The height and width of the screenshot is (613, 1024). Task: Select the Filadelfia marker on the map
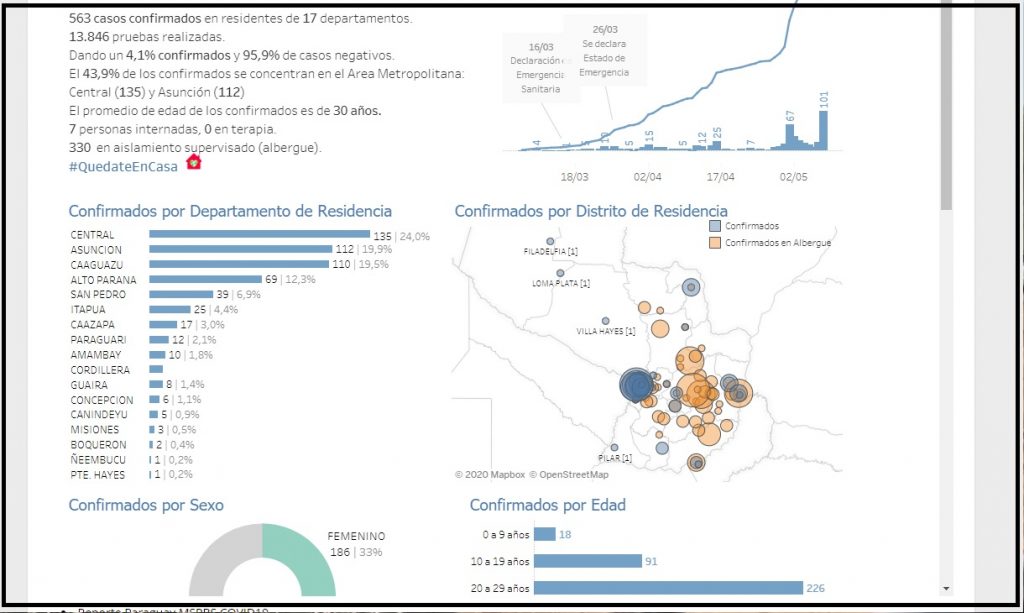tap(550, 241)
